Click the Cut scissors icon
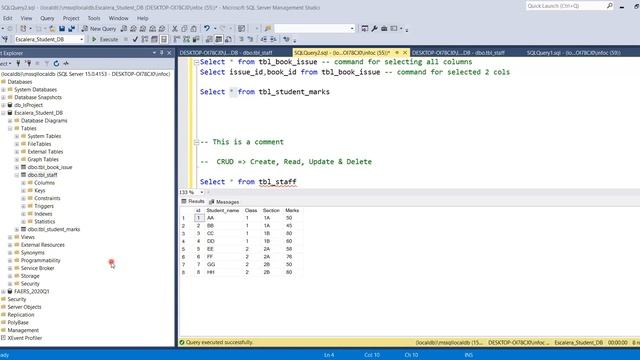 [175, 29]
